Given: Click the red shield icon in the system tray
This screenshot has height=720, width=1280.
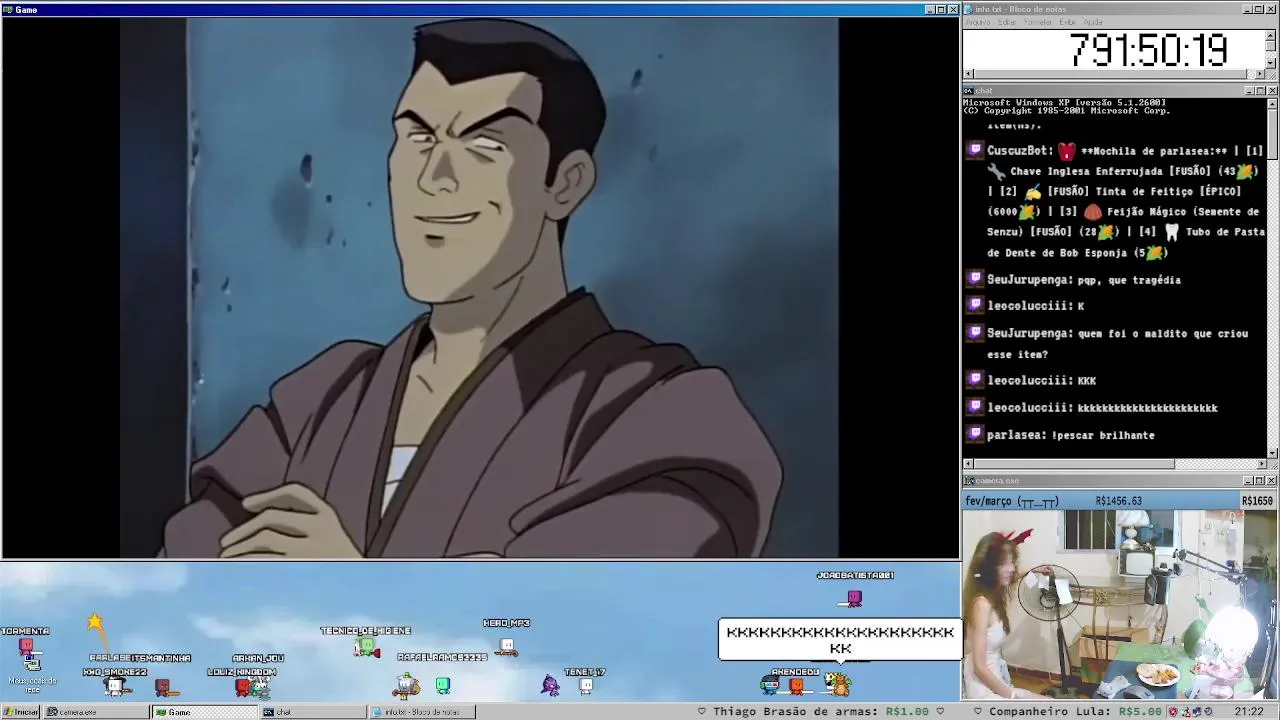Looking at the screenshot, I should (1172, 712).
